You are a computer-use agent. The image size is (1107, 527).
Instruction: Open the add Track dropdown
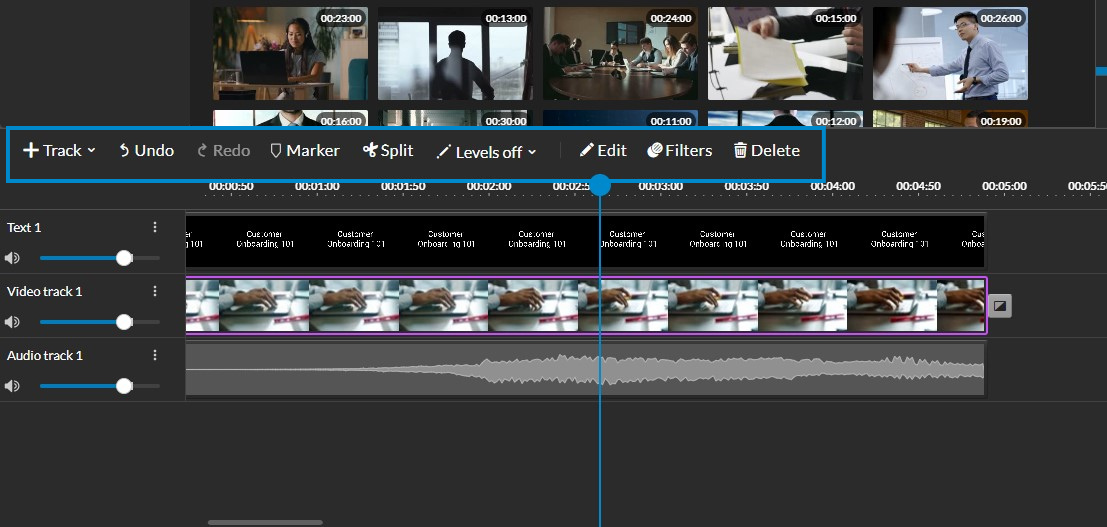59,151
